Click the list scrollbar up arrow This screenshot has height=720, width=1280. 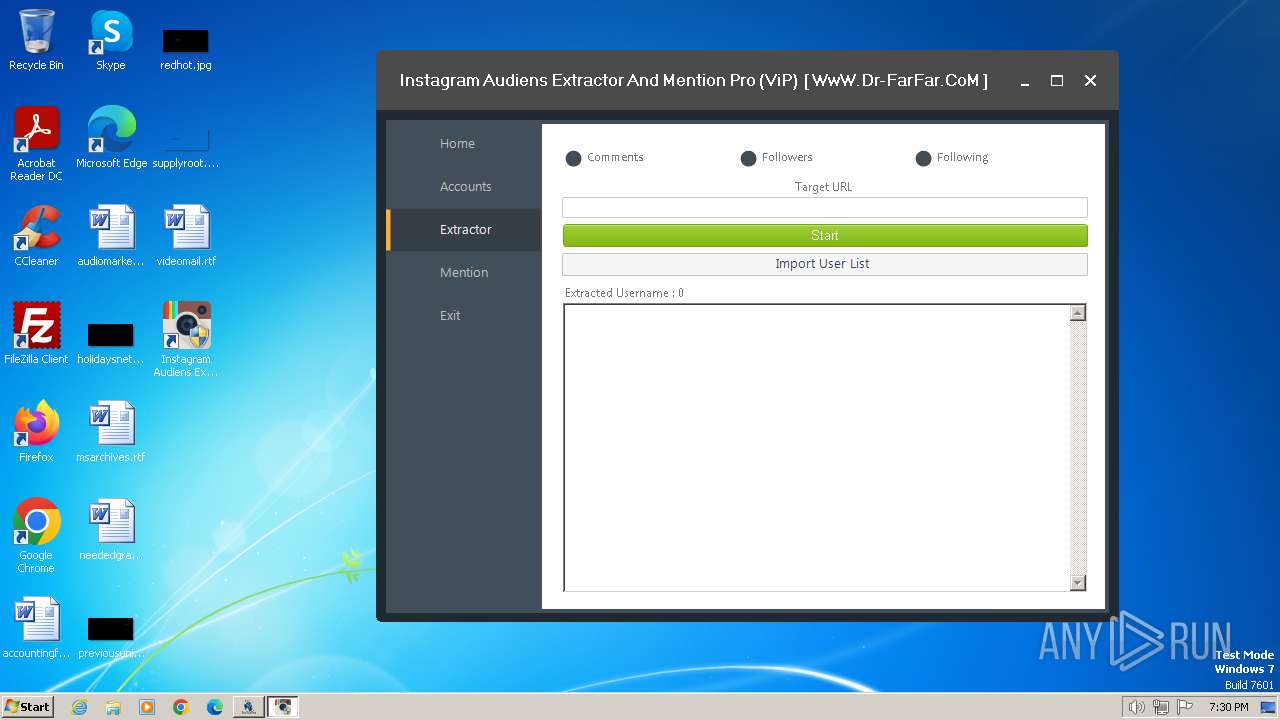click(1078, 313)
